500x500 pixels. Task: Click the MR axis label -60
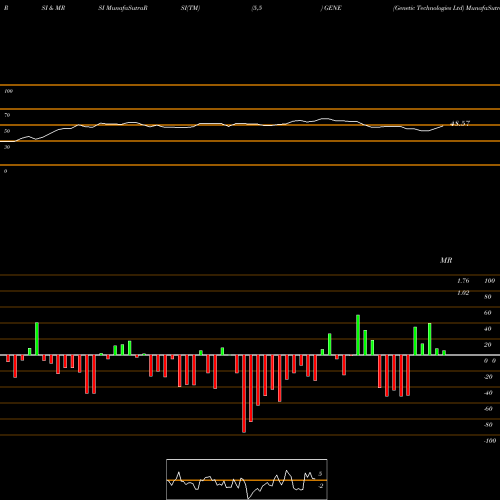tap(488, 409)
